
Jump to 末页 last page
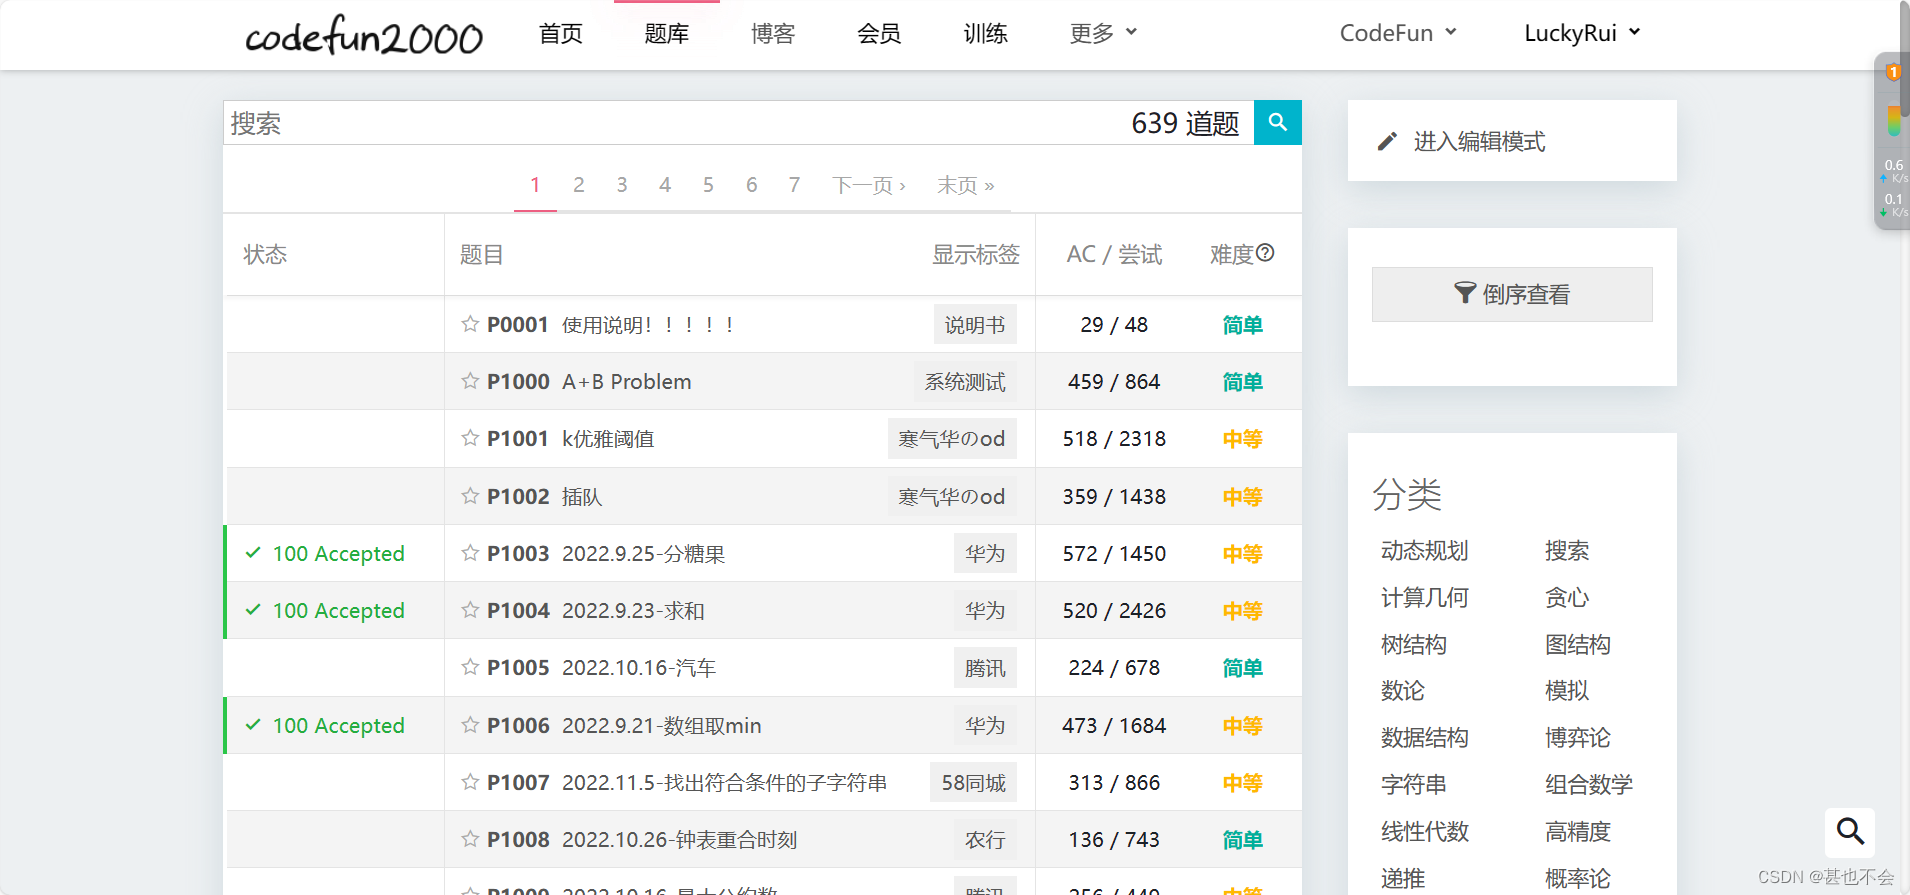pos(965,185)
